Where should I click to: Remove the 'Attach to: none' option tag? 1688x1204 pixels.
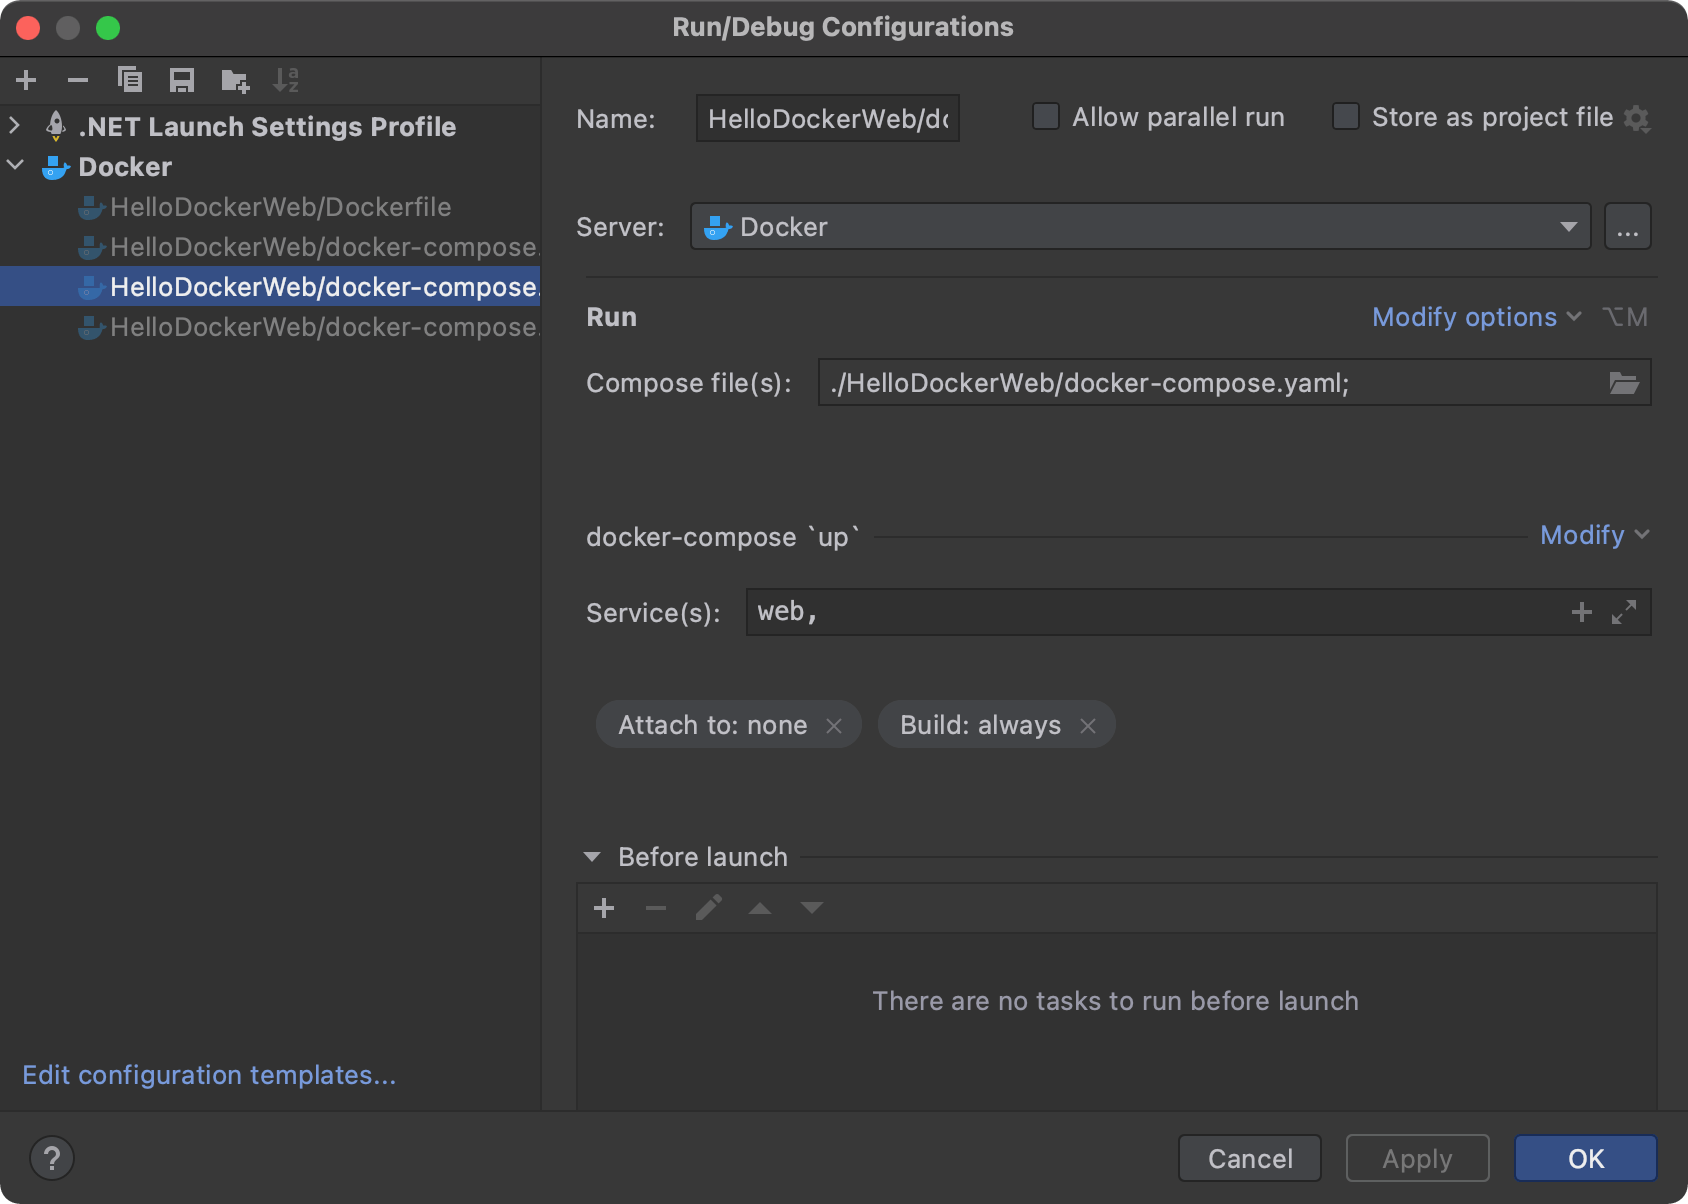coord(834,726)
